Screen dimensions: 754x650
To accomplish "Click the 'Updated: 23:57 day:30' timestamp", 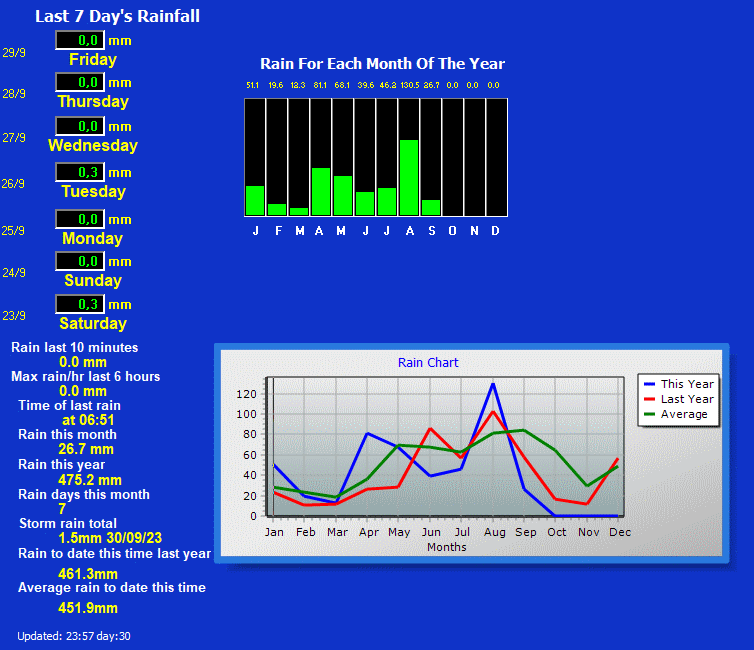I will (74, 636).
